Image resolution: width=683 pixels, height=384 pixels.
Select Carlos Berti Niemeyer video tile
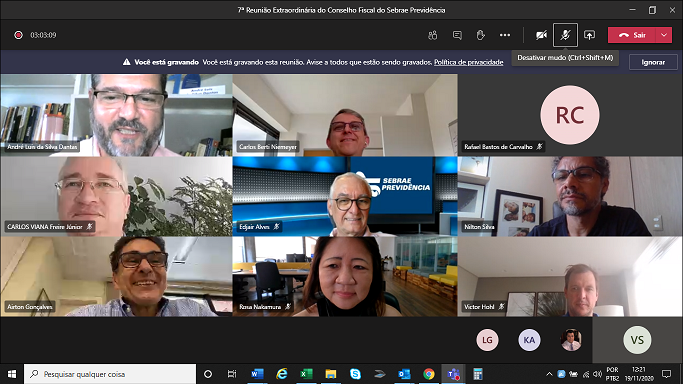coord(345,115)
